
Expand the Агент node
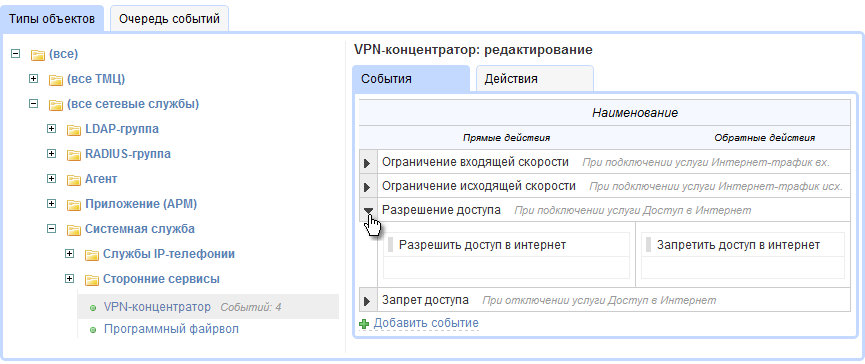[x=52, y=179]
